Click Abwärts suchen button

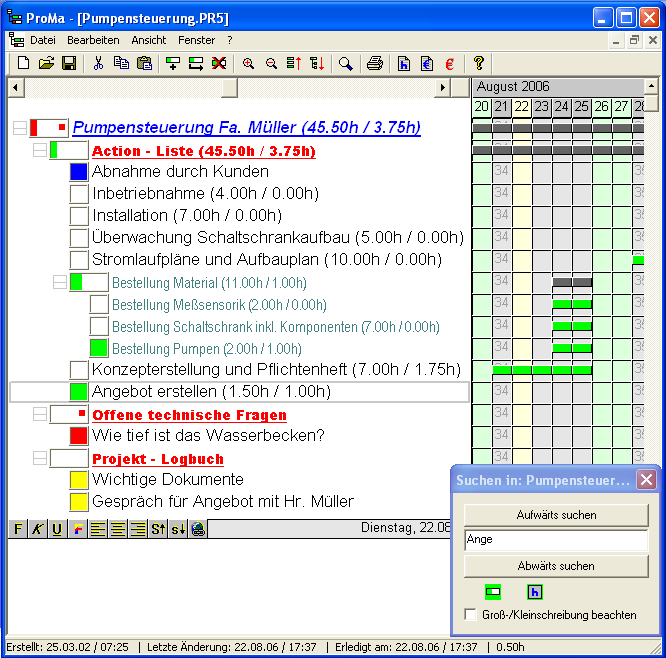(556, 566)
